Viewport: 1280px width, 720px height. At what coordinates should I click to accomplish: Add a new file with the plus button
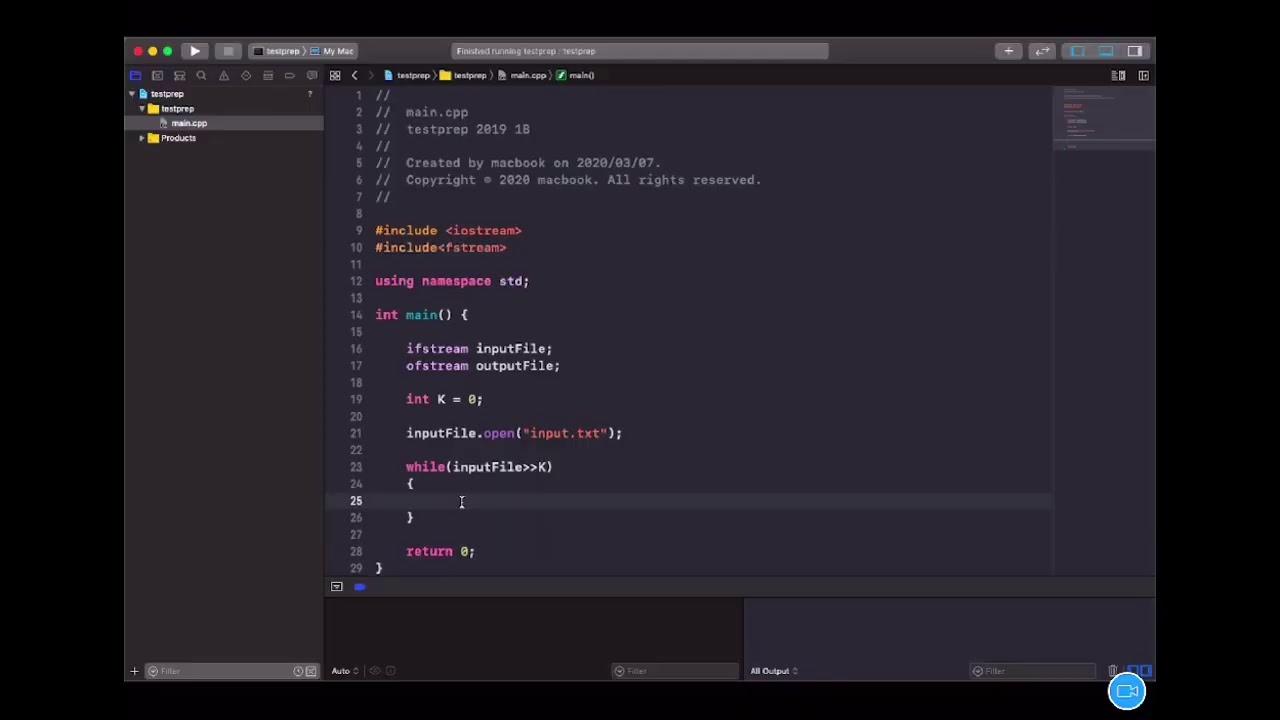pyautogui.click(x=134, y=671)
